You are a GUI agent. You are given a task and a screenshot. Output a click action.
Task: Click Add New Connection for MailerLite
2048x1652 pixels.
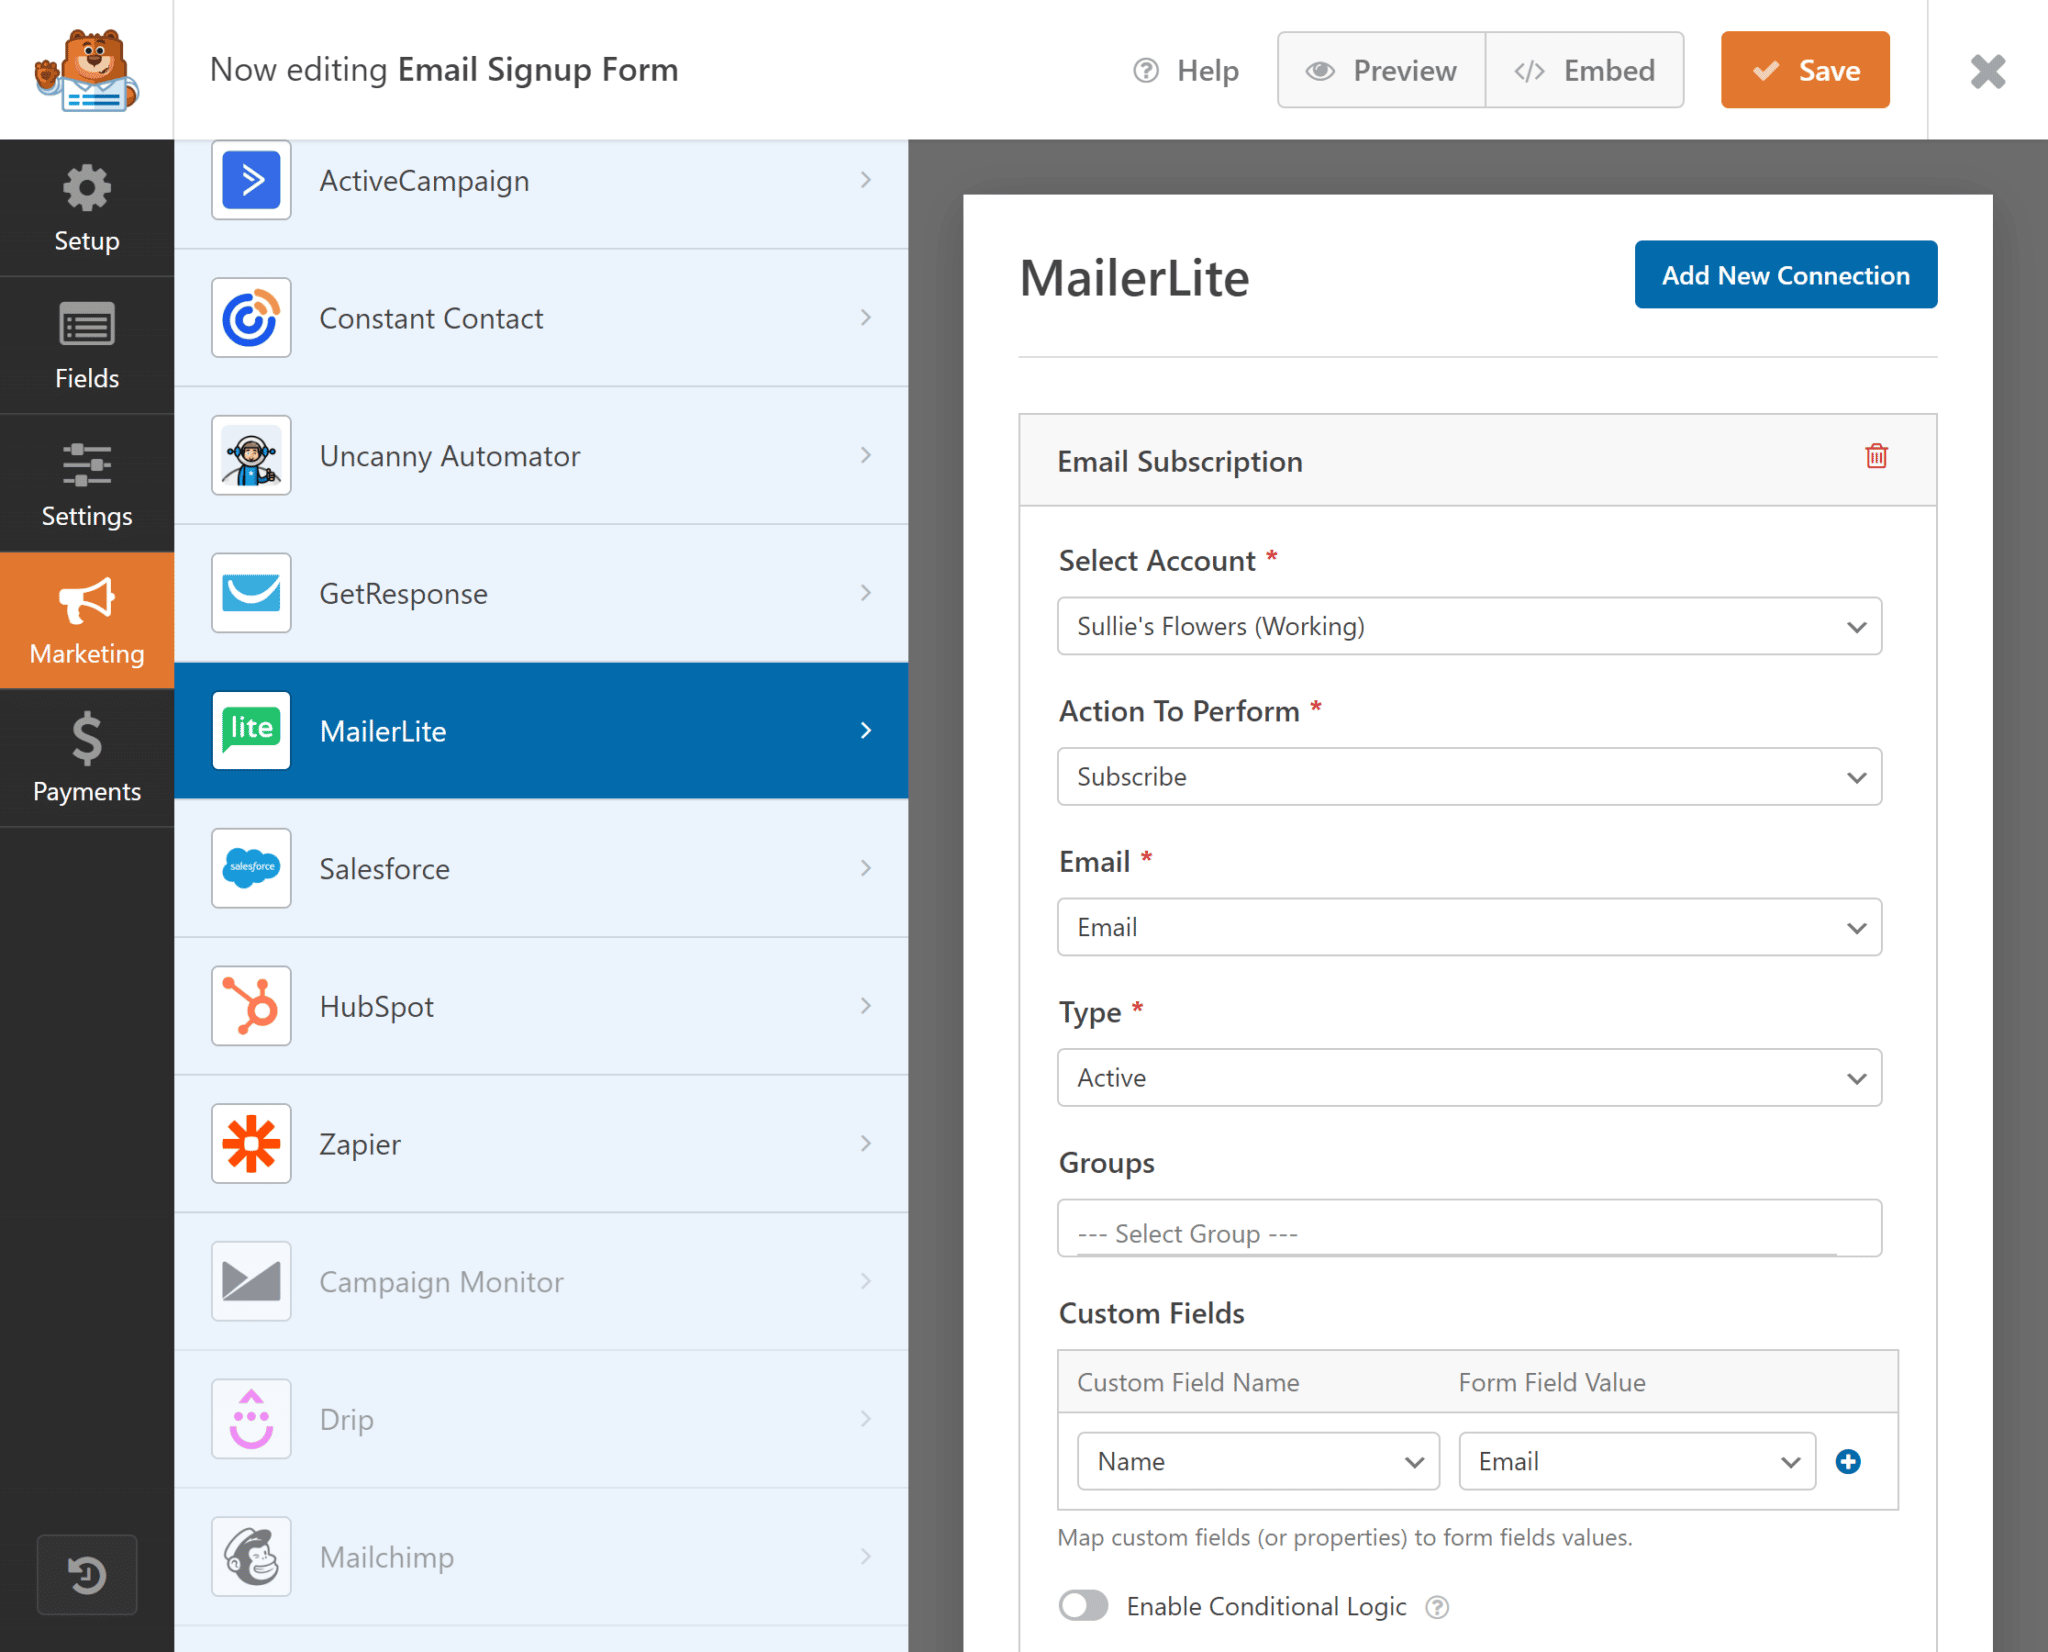point(1785,275)
